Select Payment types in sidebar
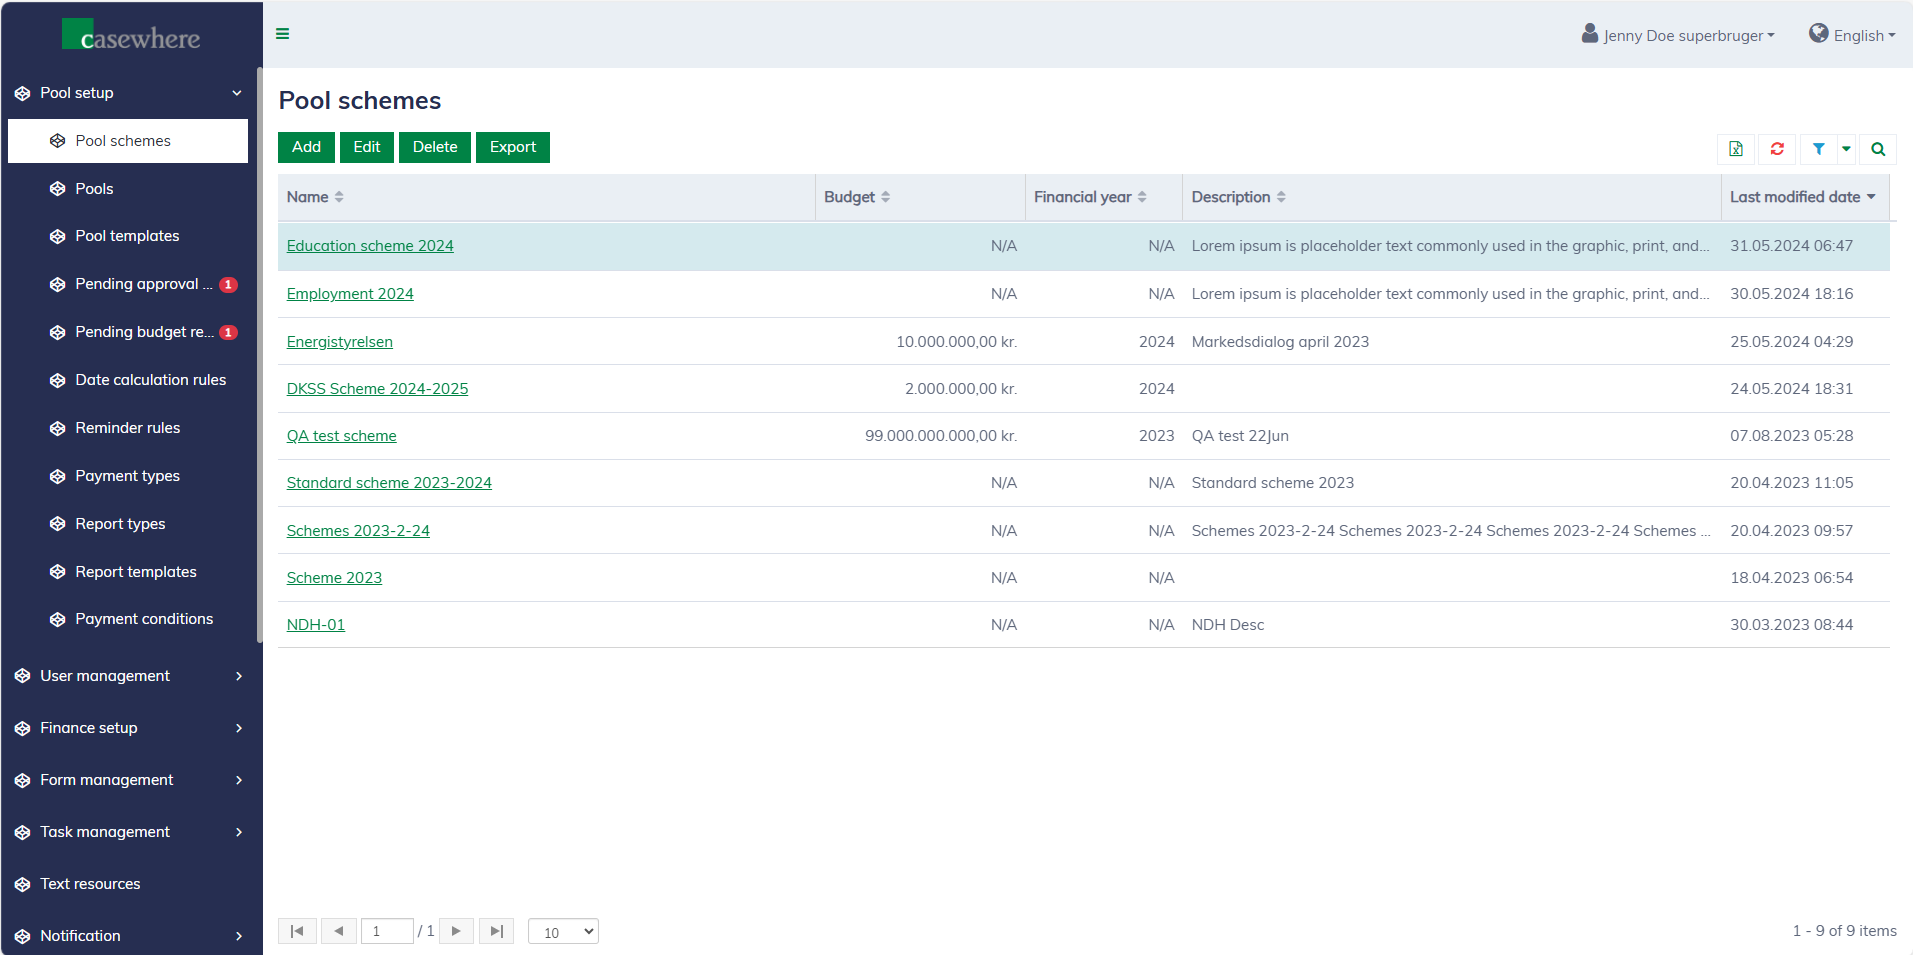Screen dimensions: 1913x955 (127, 476)
